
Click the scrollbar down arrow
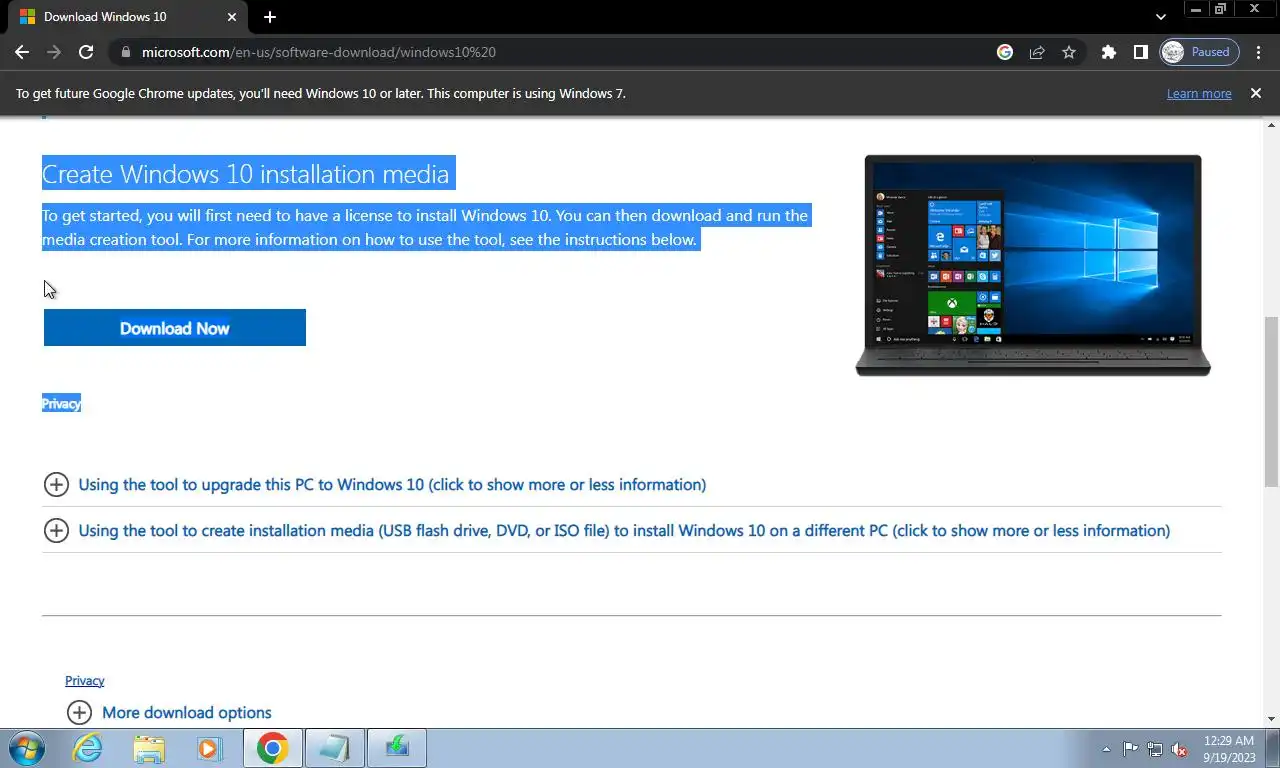[x=1271, y=718]
